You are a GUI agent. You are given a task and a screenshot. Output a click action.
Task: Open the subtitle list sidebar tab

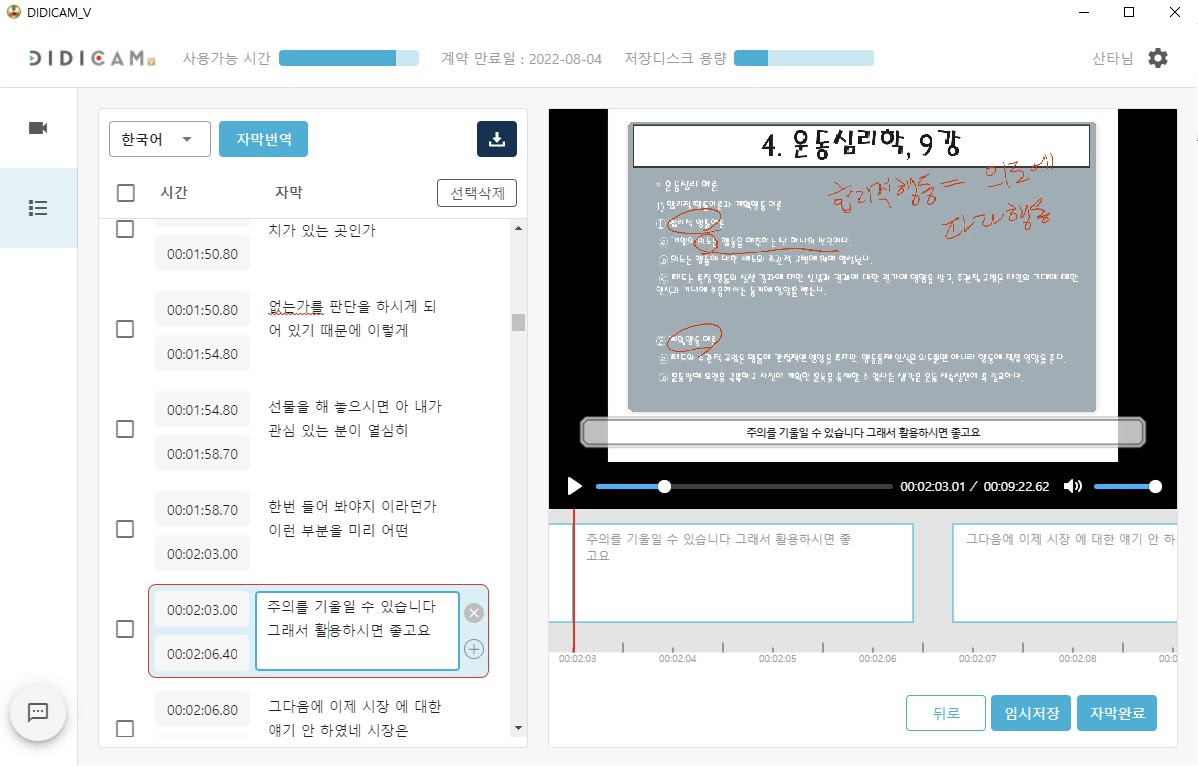pyautogui.click(x=38, y=208)
